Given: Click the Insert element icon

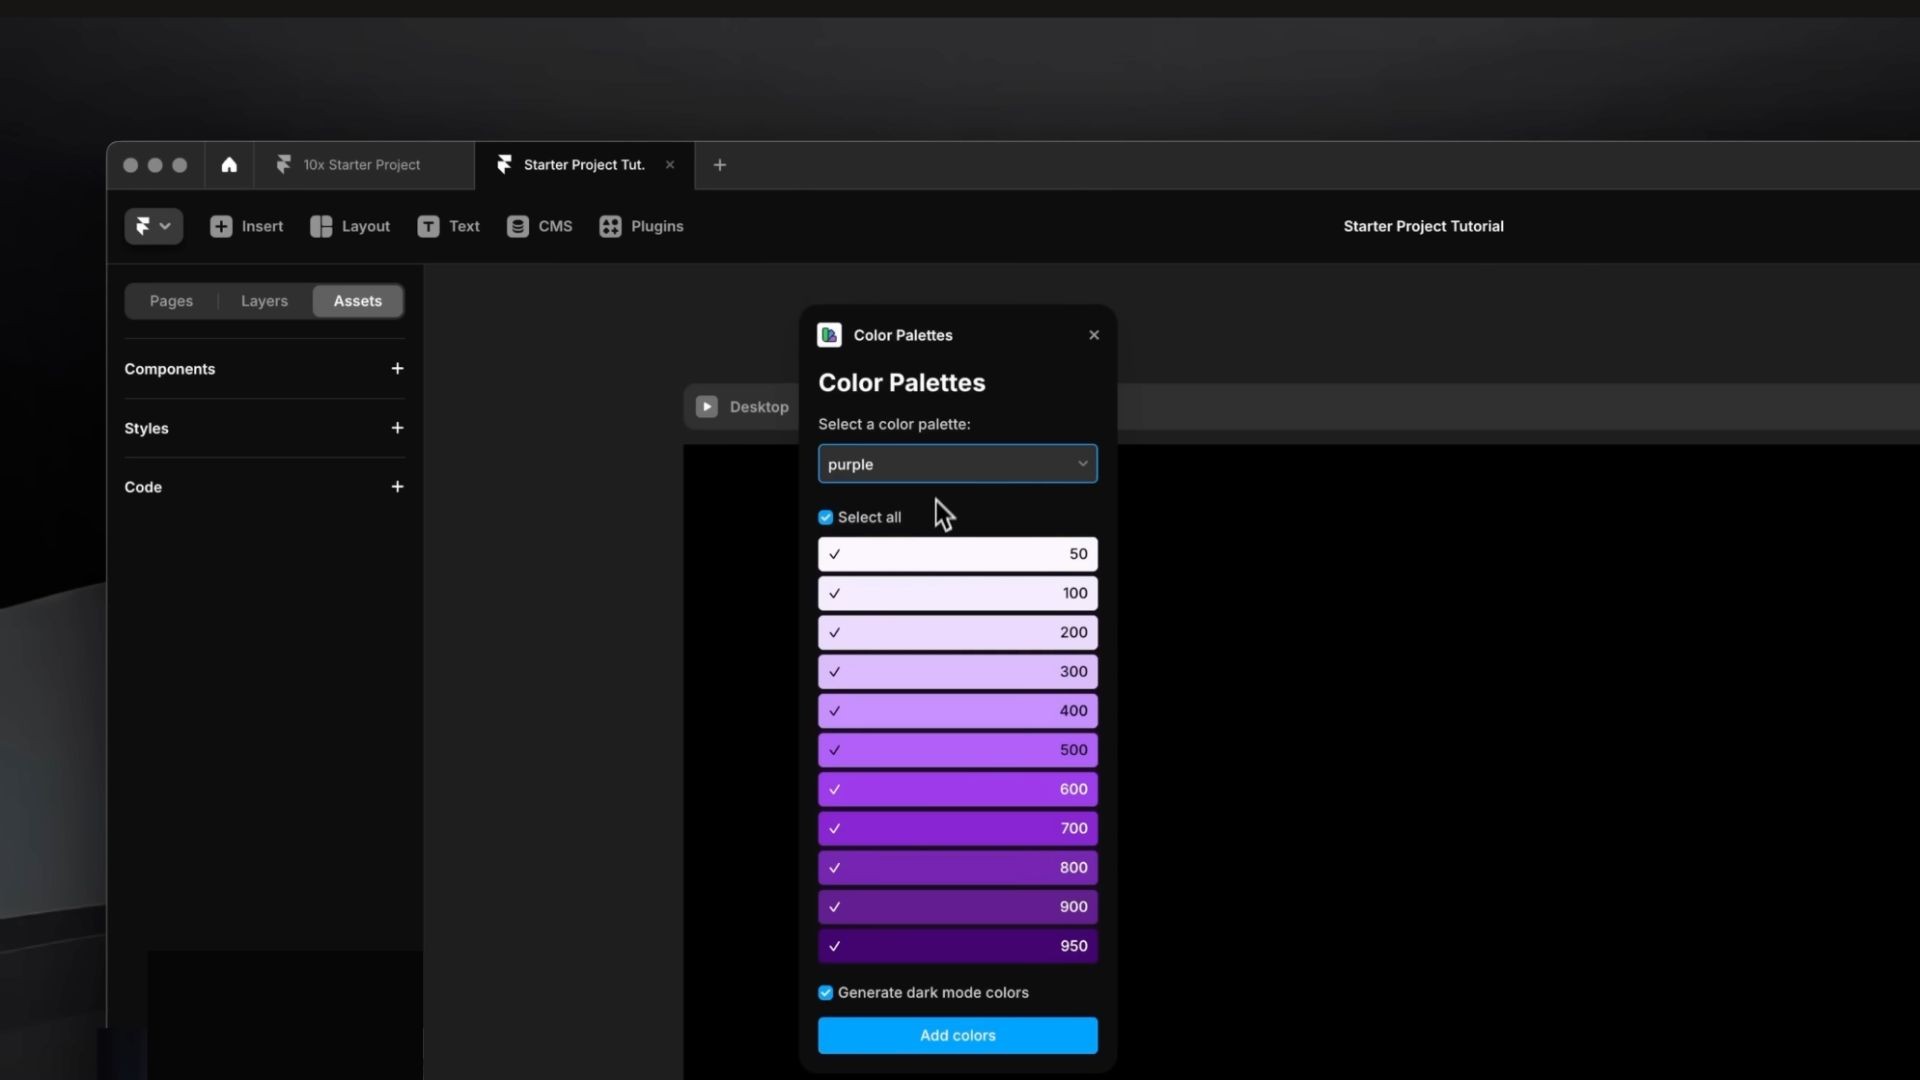Looking at the screenshot, I should (x=222, y=225).
